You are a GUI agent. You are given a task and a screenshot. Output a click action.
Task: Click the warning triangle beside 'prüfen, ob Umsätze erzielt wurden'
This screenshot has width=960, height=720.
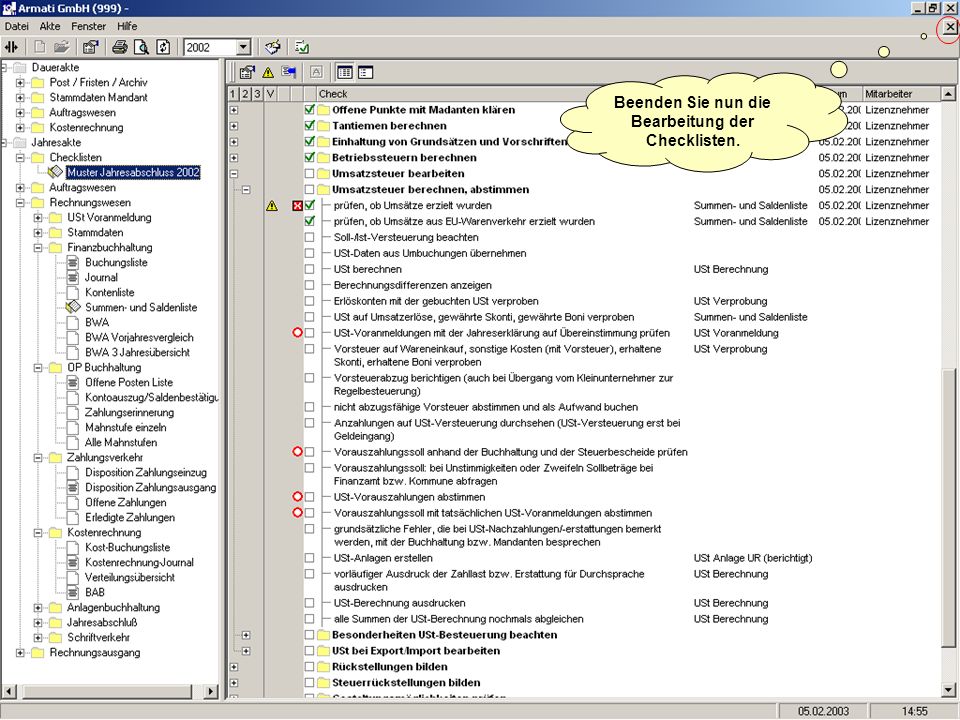[x=272, y=206]
